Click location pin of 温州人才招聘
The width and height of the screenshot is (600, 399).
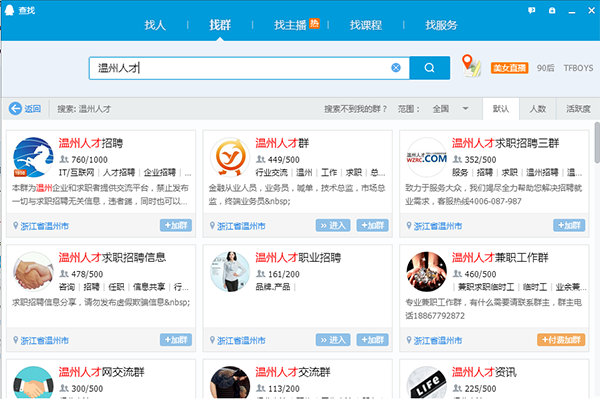point(16,225)
